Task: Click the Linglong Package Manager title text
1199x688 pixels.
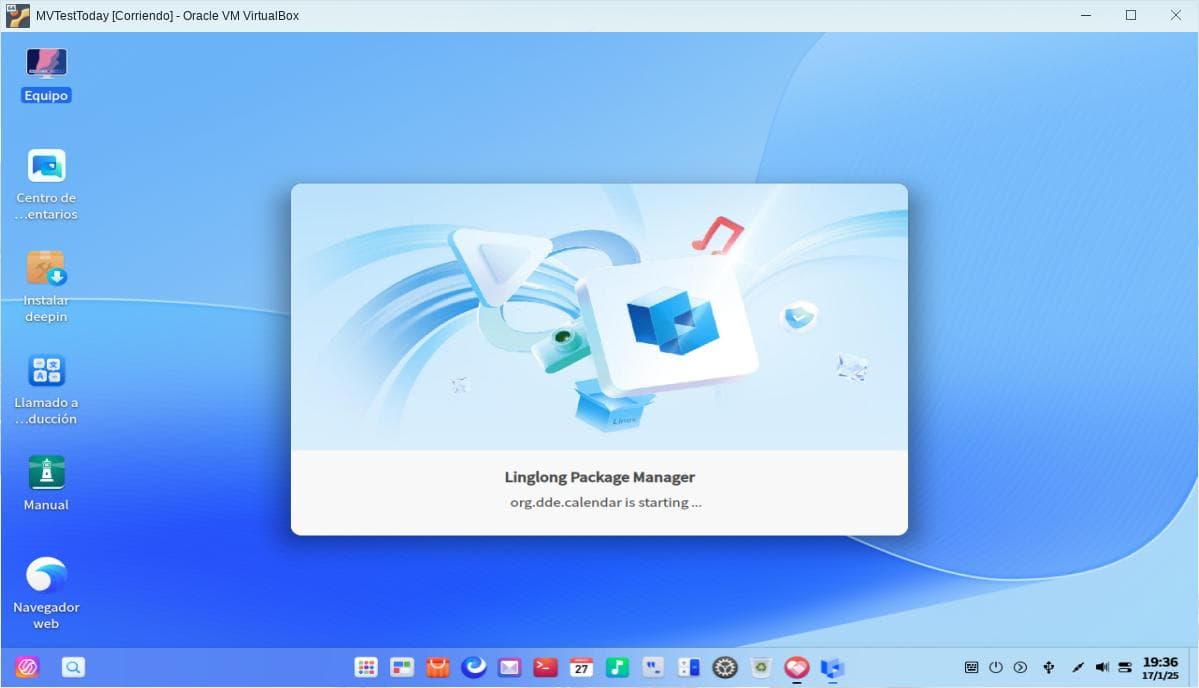Action: point(600,477)
